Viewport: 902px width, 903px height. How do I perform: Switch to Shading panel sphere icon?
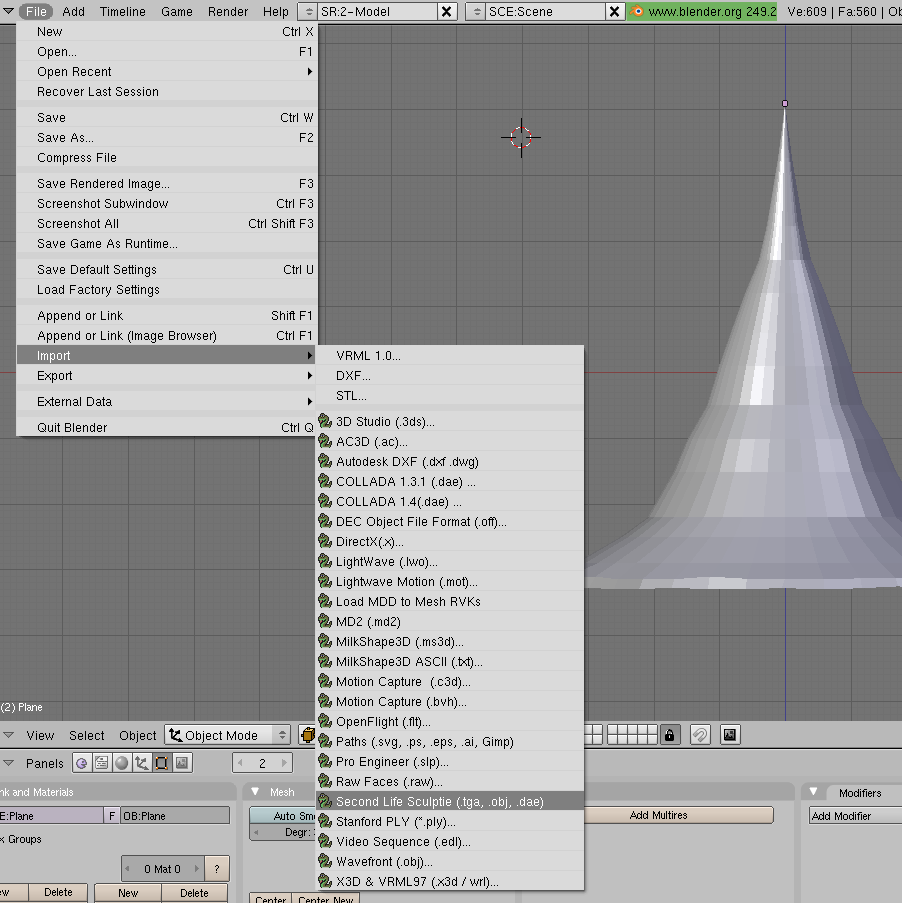coord(122,763)
